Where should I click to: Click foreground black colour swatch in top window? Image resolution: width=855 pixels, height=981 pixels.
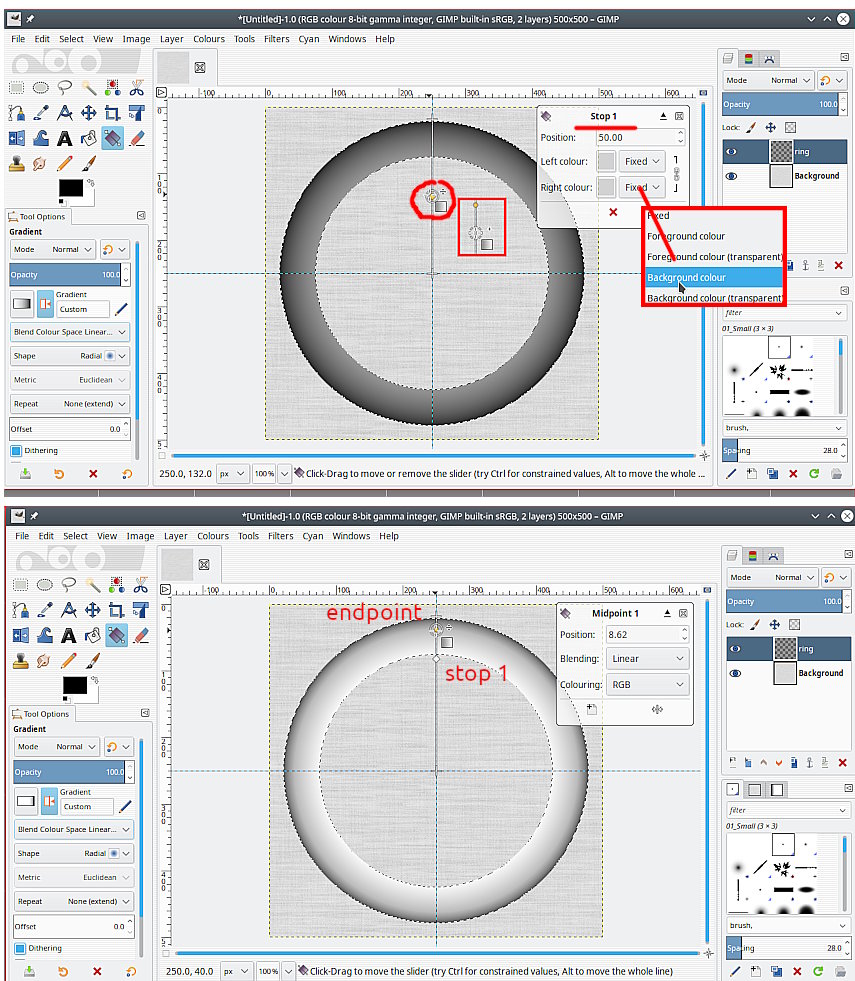coord(71,188)
